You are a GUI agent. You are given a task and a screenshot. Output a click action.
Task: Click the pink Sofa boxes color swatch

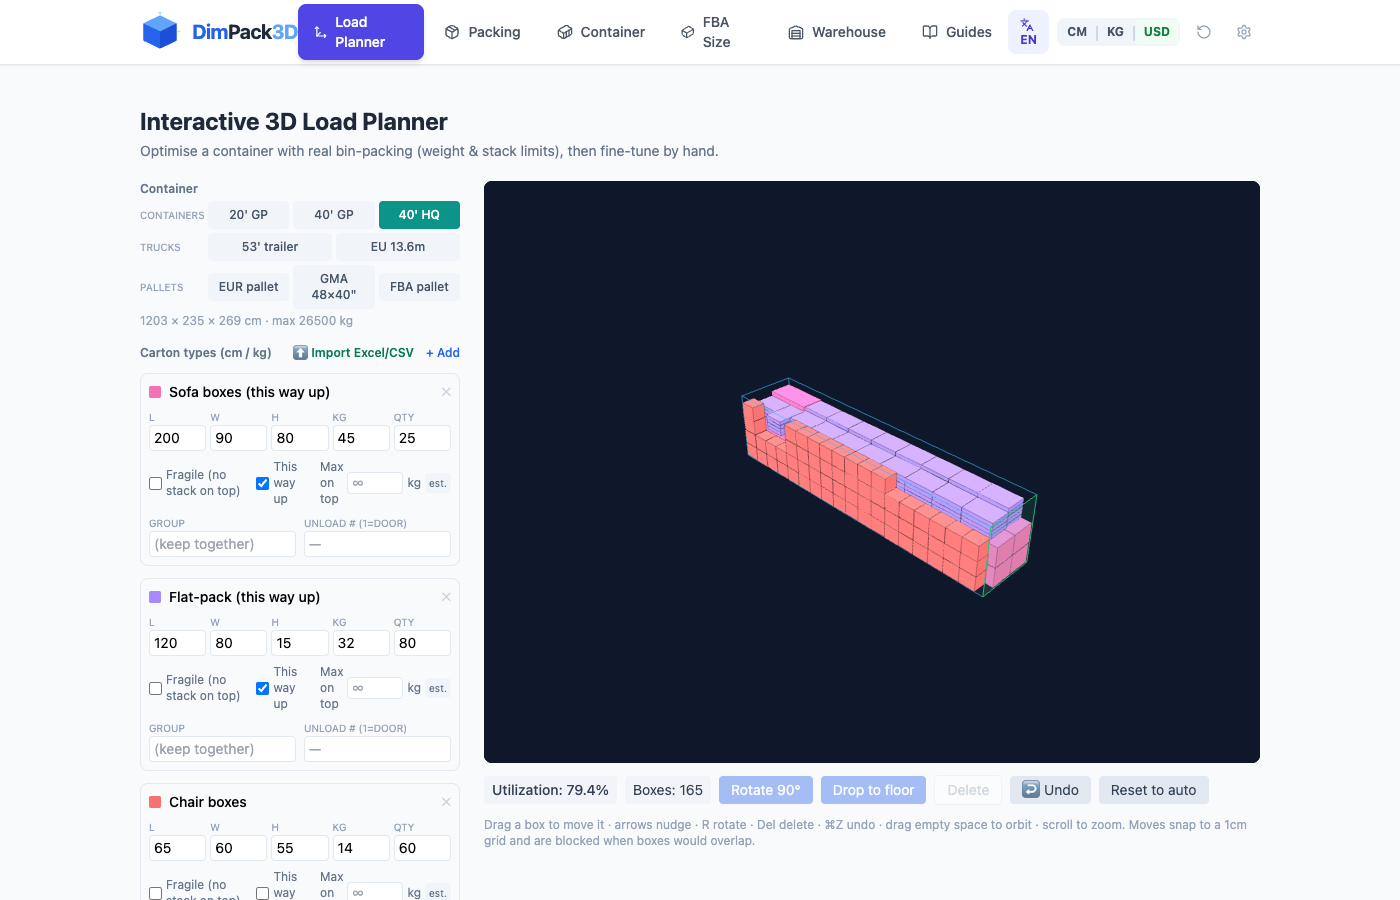pos(155,392)
